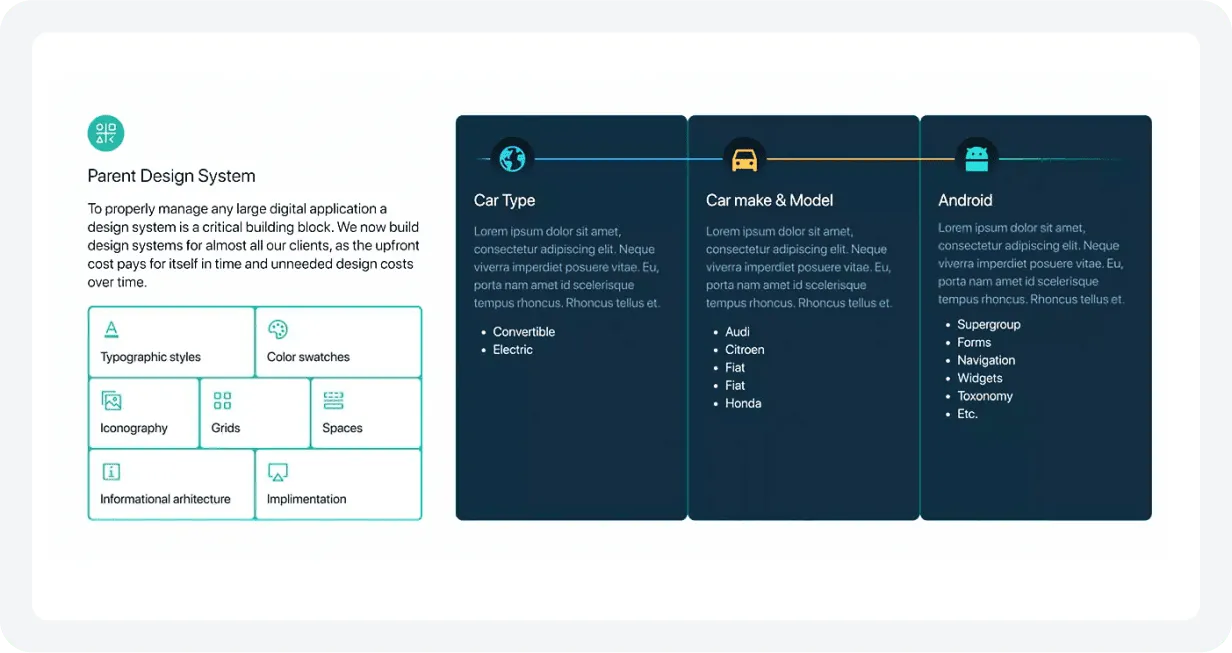Viewport: 1232px width, 653px height.
Task: Select Citroen in the car make list
Action: [x=745, y=350]
